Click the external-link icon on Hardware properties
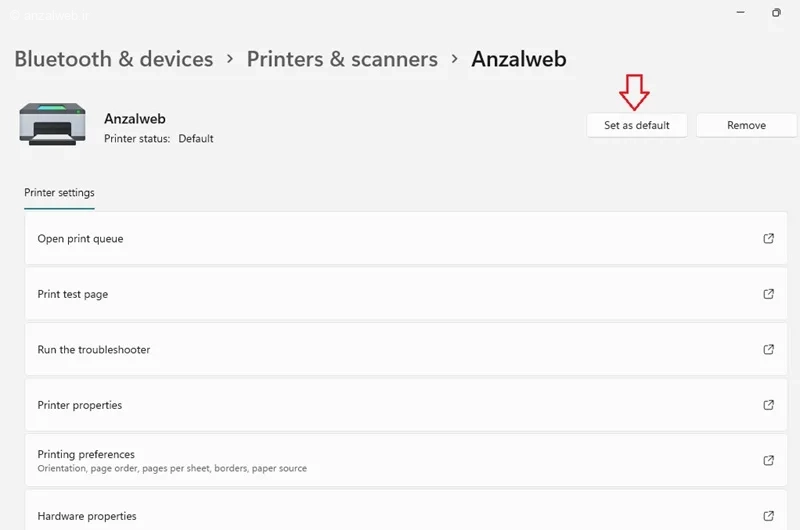 tap(768, 516)
